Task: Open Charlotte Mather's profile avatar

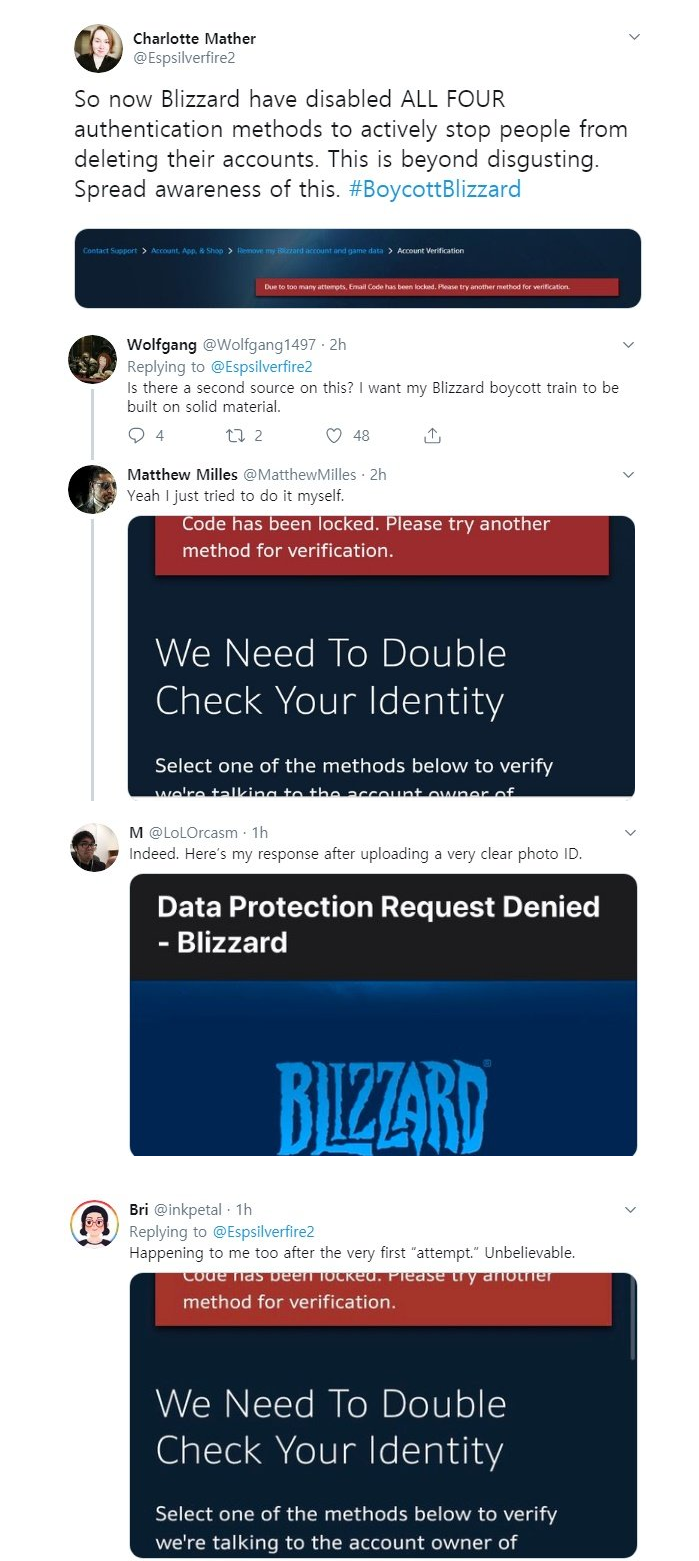Action: [x=98, y=48]
